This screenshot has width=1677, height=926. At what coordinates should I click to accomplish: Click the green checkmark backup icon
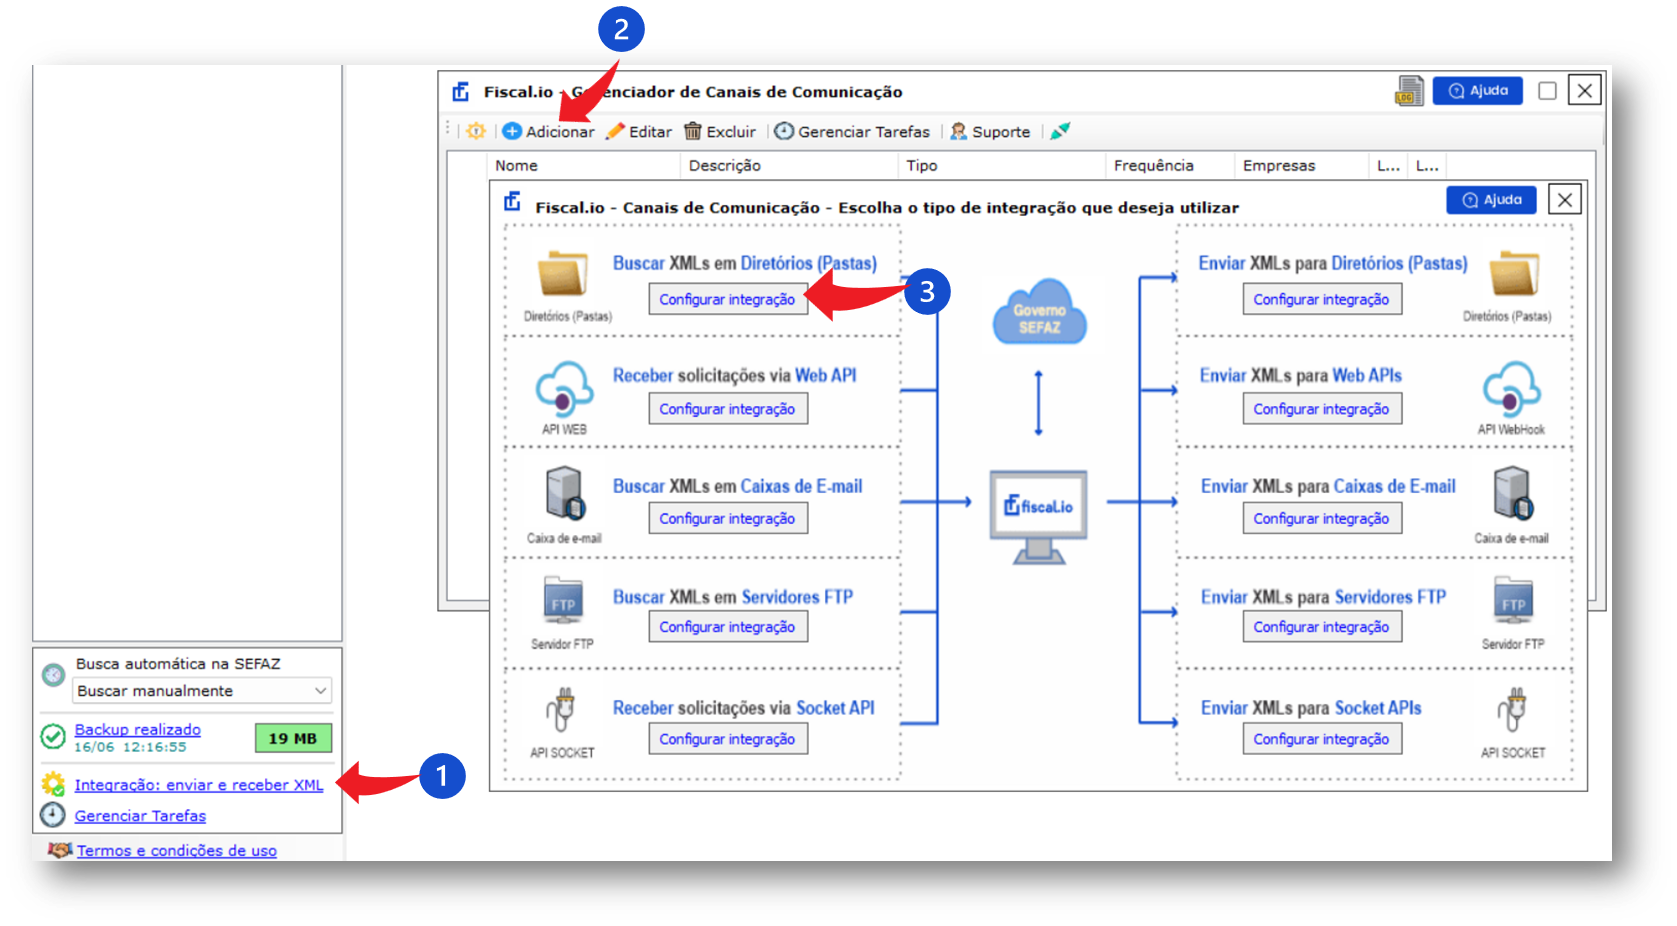pos(53,737)
